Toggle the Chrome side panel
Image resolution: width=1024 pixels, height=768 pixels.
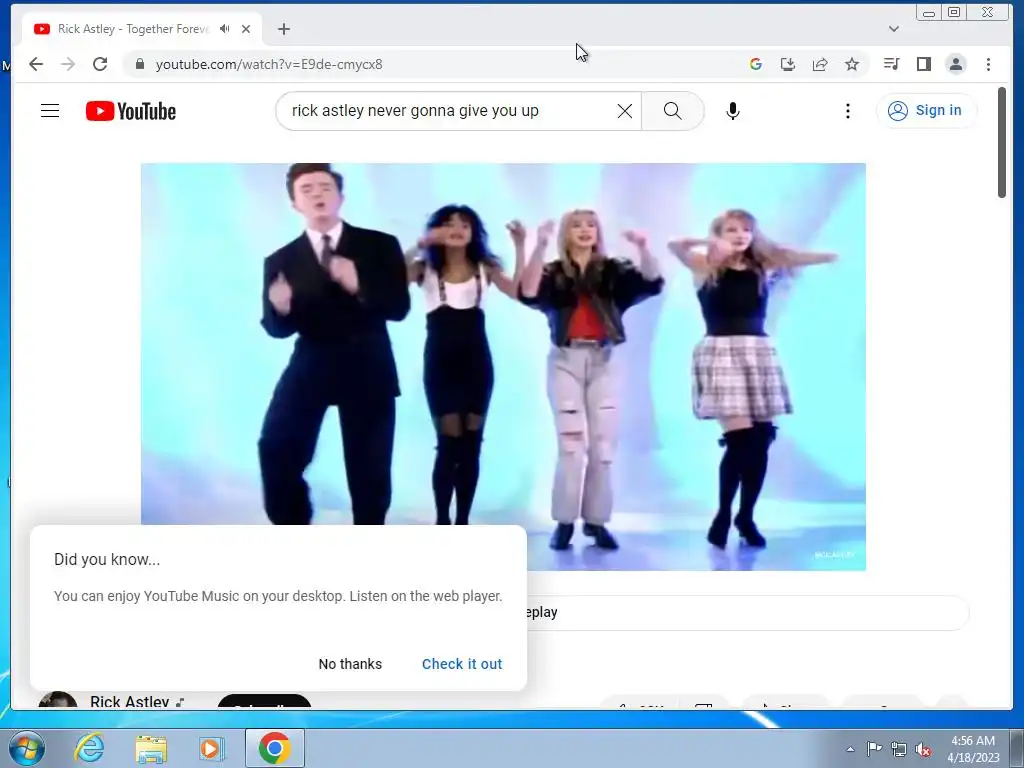point(923,64)
